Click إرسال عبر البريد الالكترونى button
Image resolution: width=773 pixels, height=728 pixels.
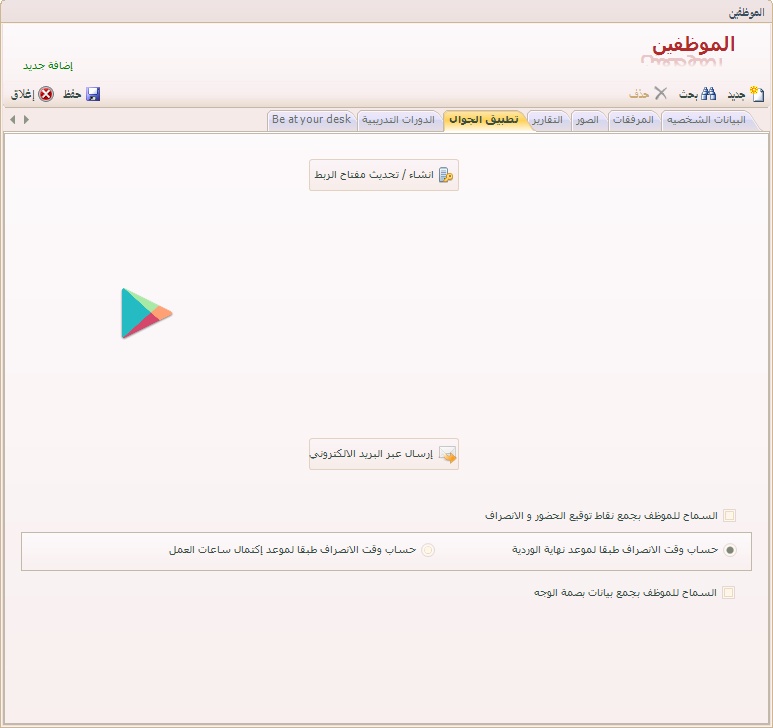point(384,454)
